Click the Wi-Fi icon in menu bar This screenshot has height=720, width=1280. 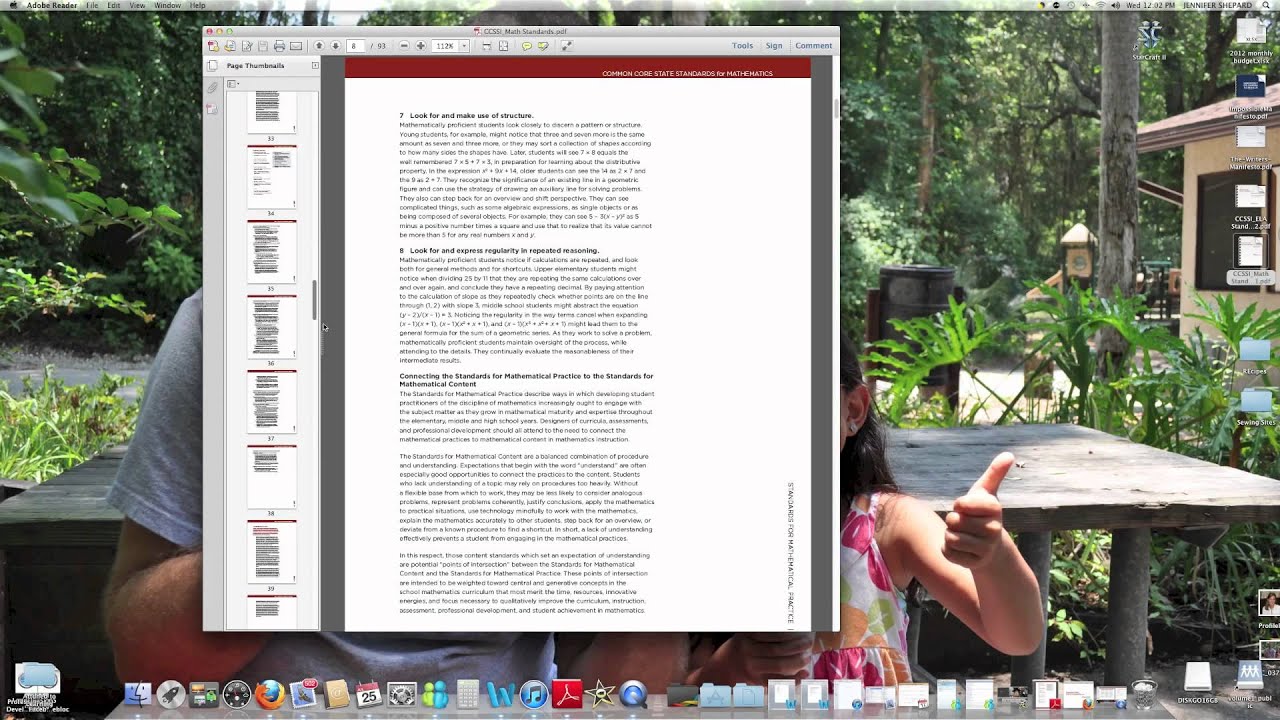(1101, 5)
